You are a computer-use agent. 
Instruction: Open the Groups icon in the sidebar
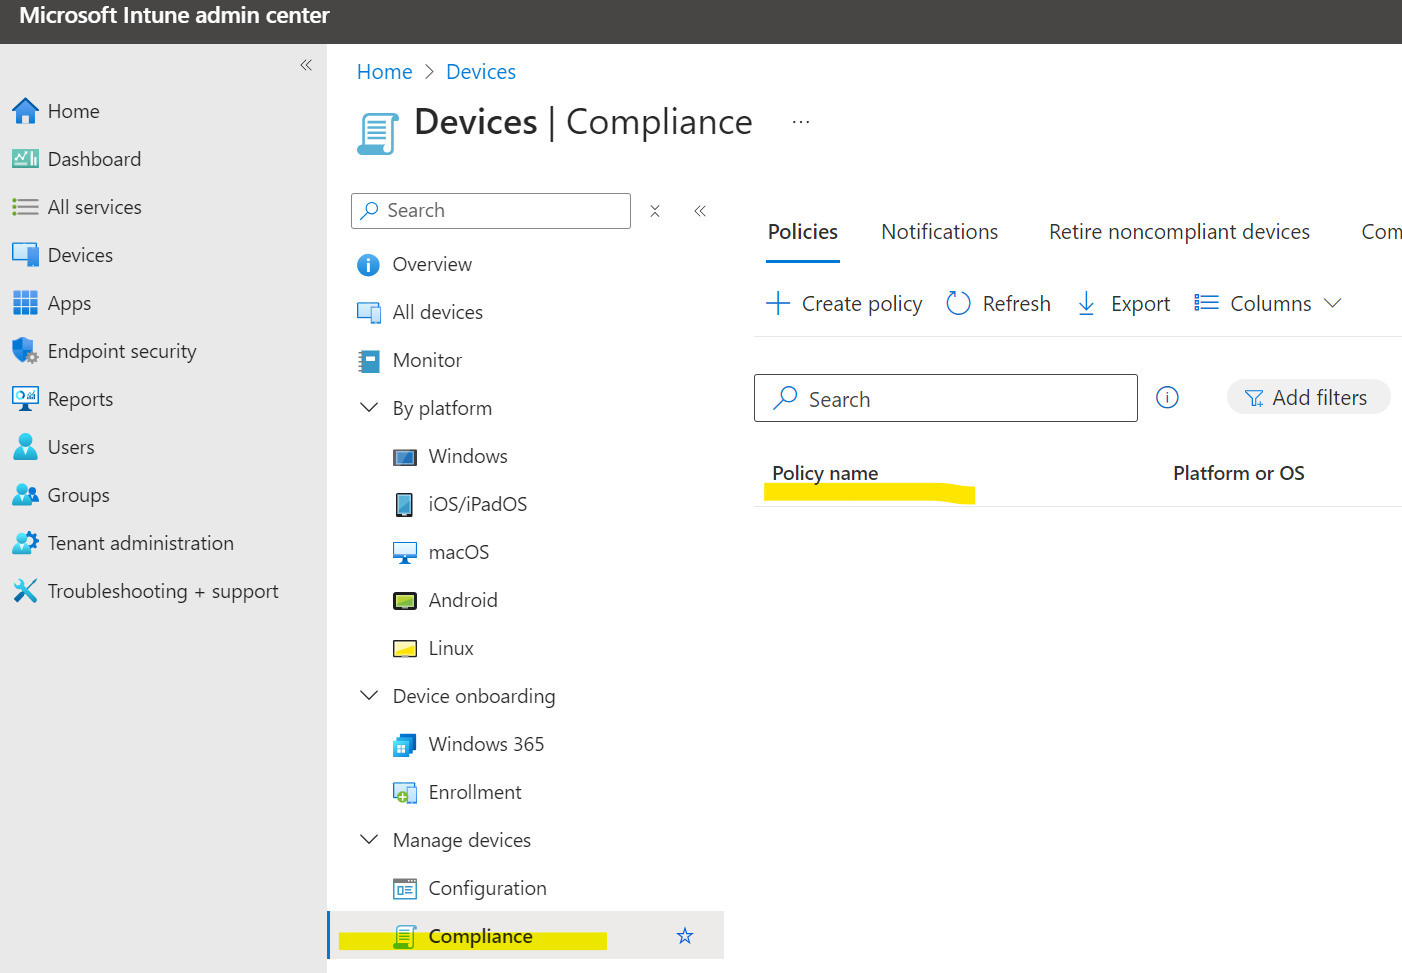(25, 495)
